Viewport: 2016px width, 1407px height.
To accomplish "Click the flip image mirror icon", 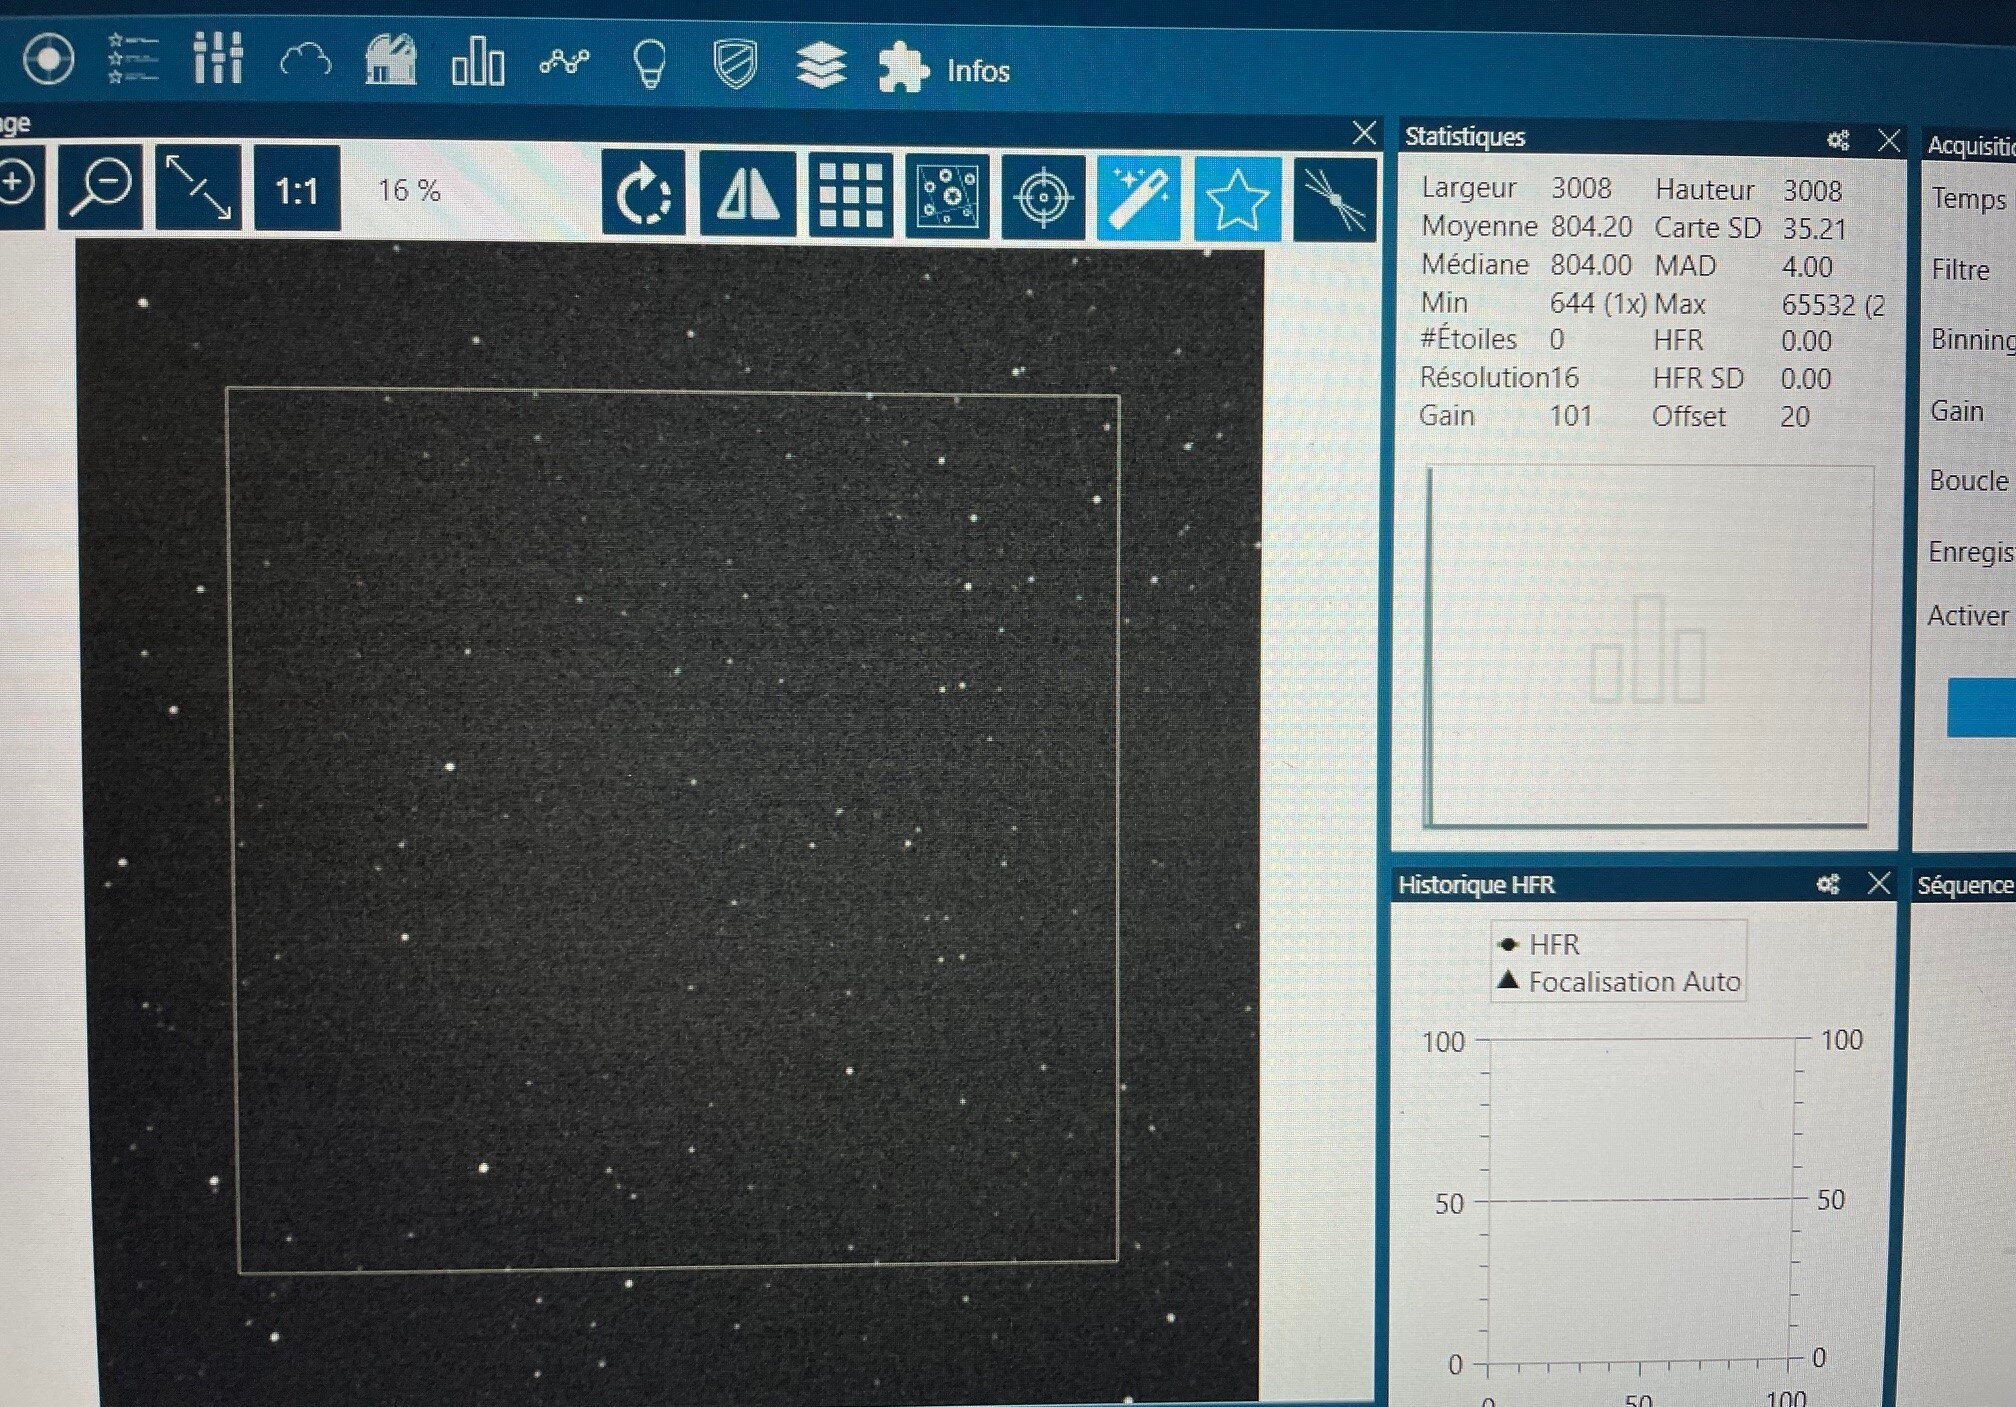I will tap(747, 194).
